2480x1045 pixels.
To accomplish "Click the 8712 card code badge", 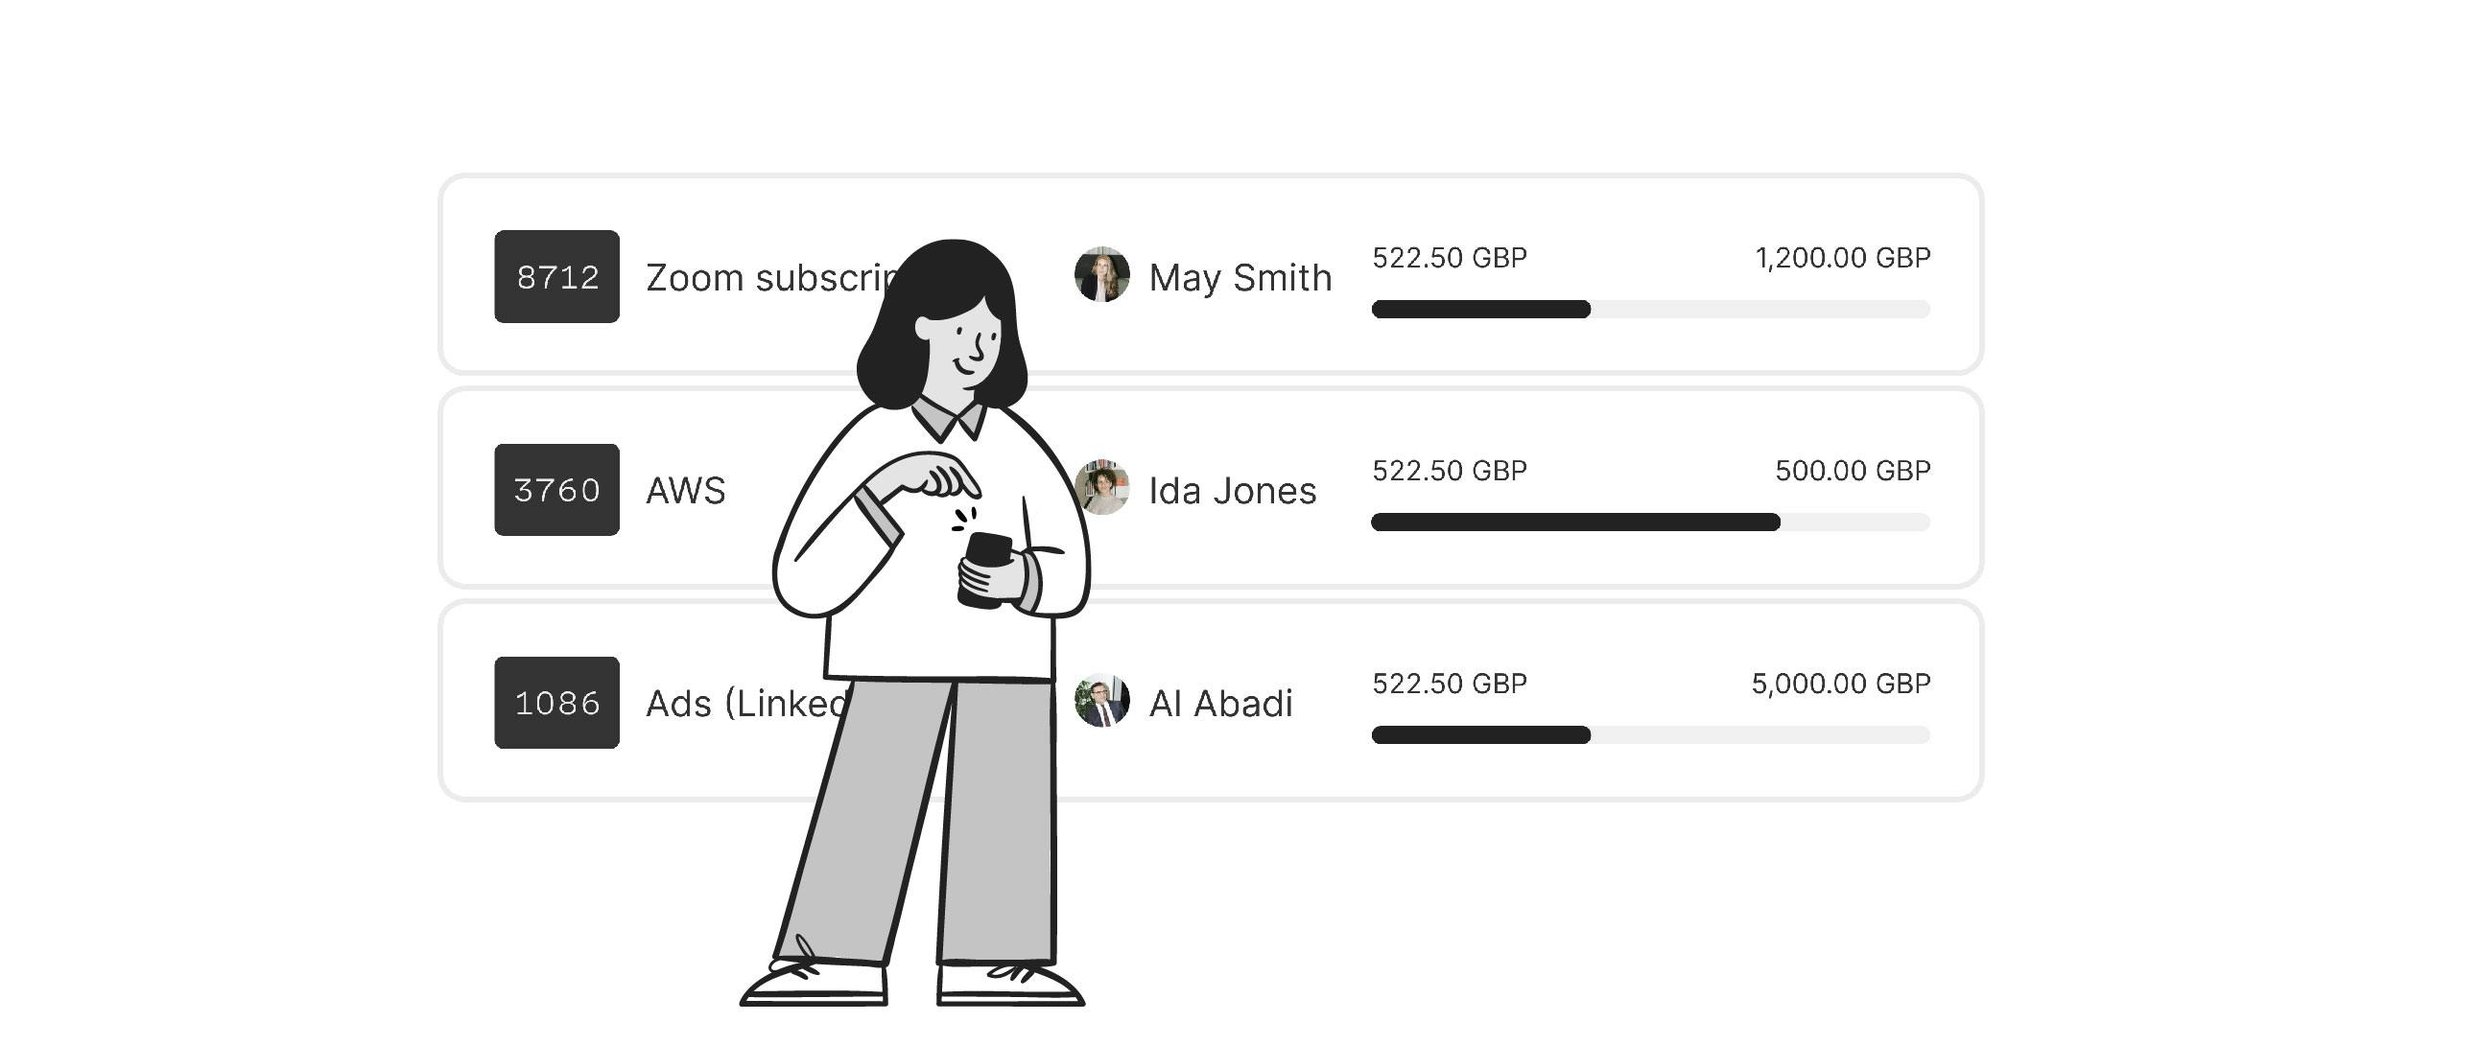I will [x=556, y=277].
